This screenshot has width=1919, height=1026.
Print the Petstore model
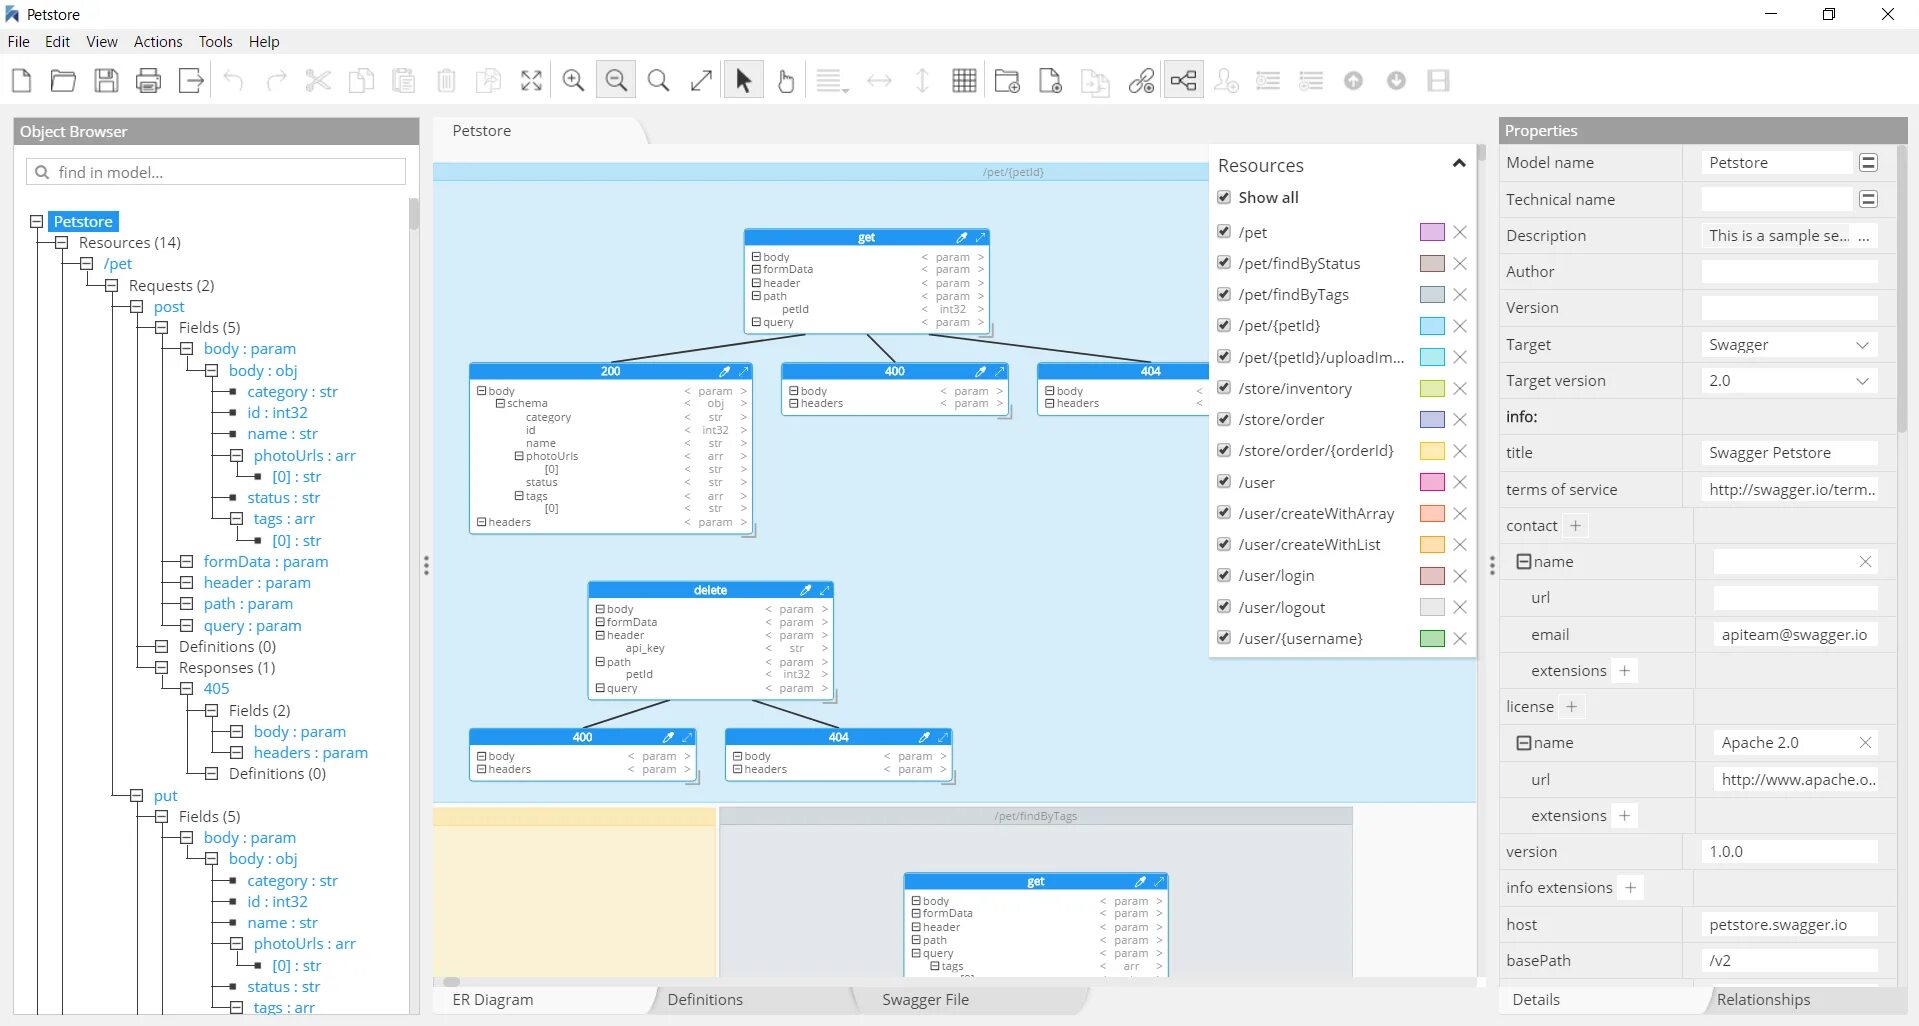click(x=148, y=80)
